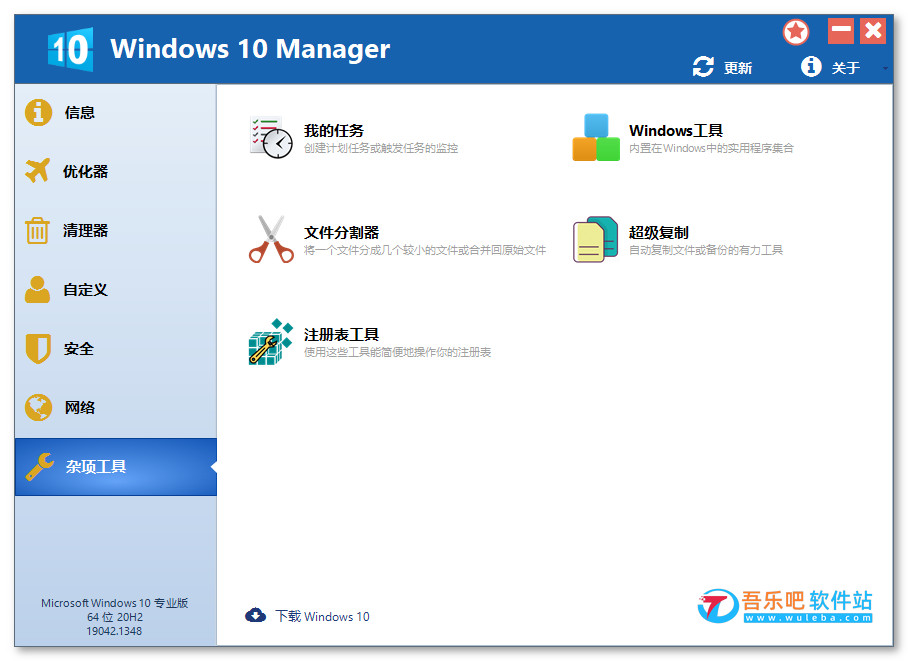
Task: Click the 更新 refresh arrows icon
Action: click(704, 67)
